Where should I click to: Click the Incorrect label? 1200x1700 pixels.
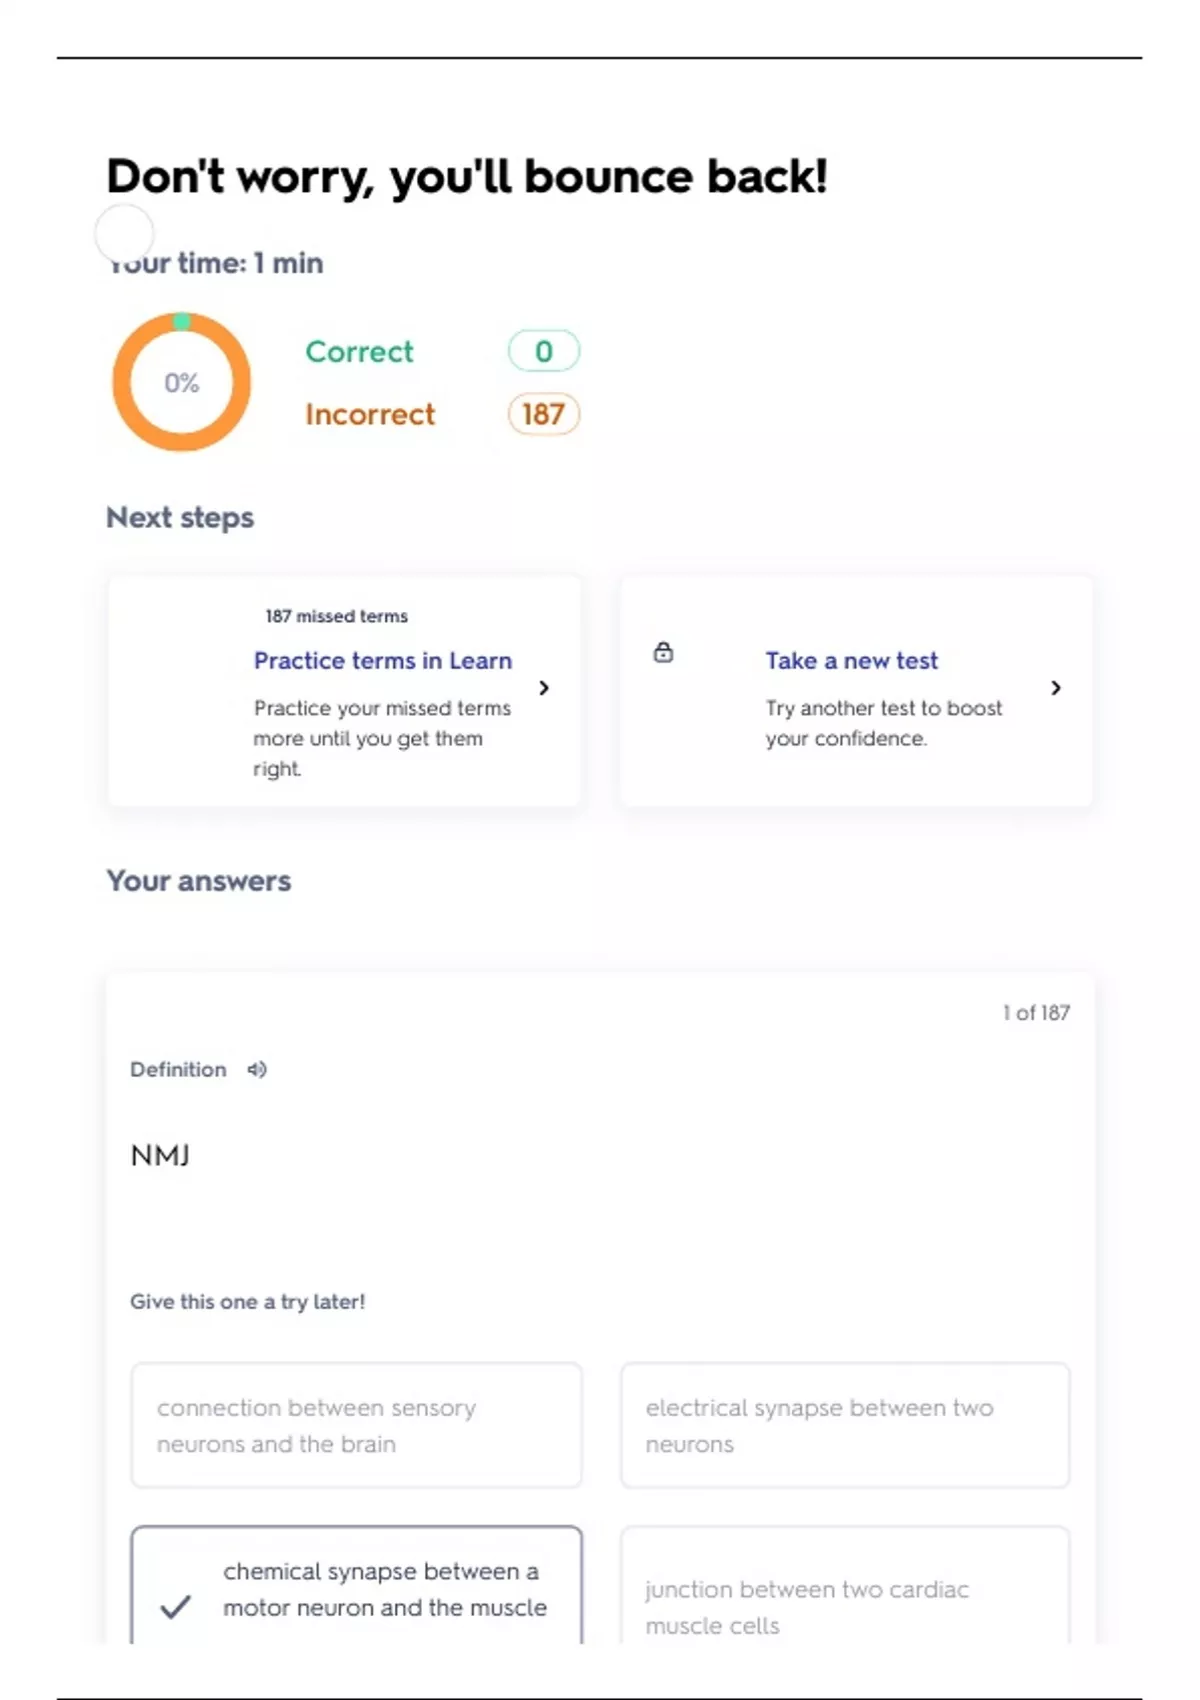coord(370,414)
